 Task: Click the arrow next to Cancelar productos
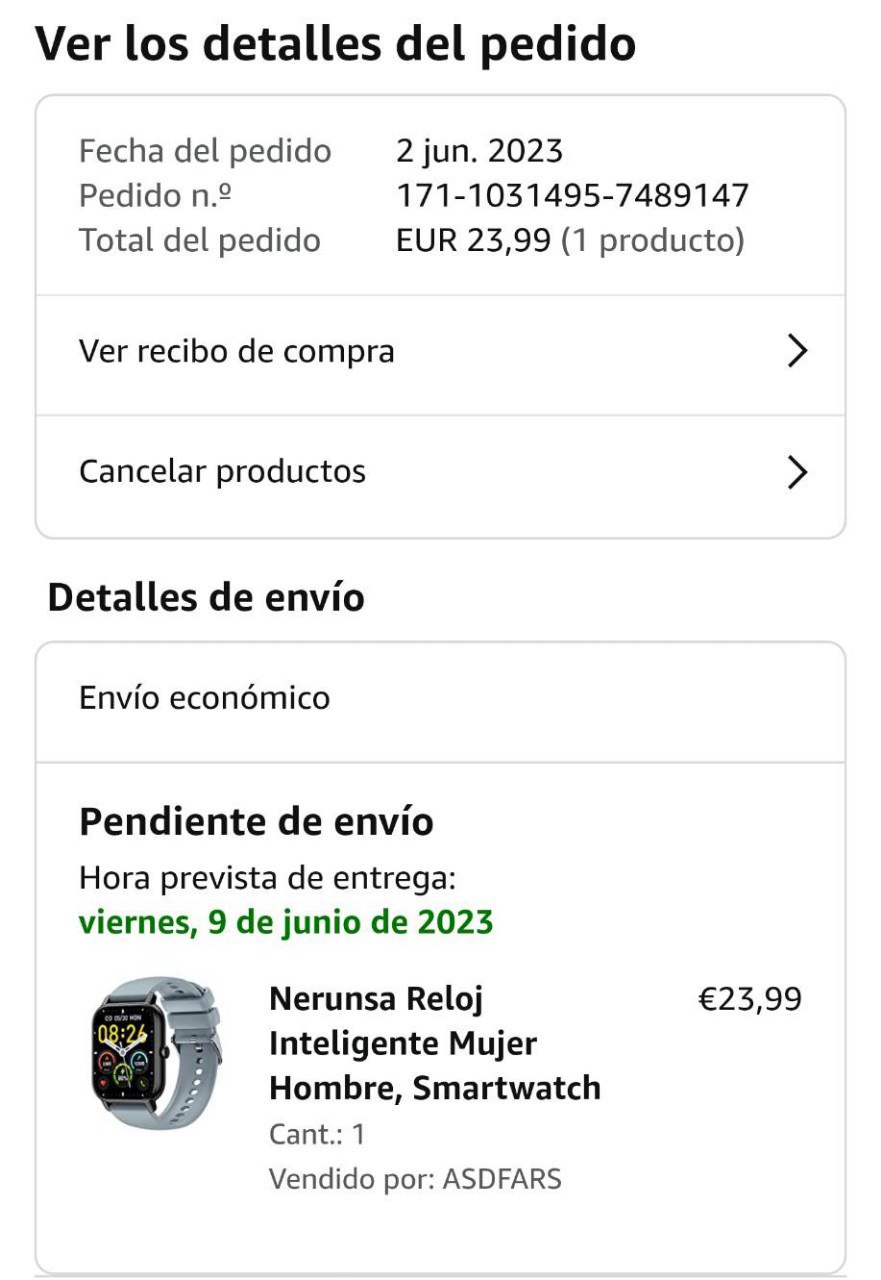coord(796,472)
